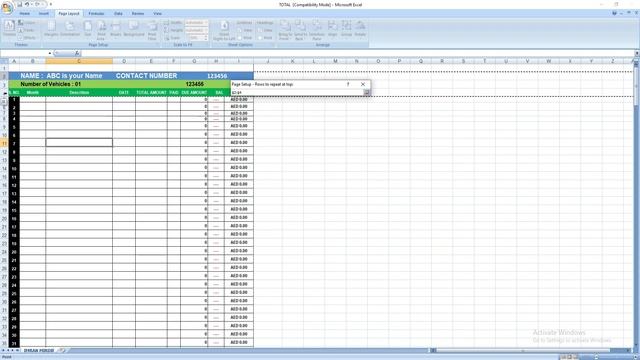Click Sheet Right-to-Left icon
The width and height of the screenshot is (640, 360).
pos(224,29)
